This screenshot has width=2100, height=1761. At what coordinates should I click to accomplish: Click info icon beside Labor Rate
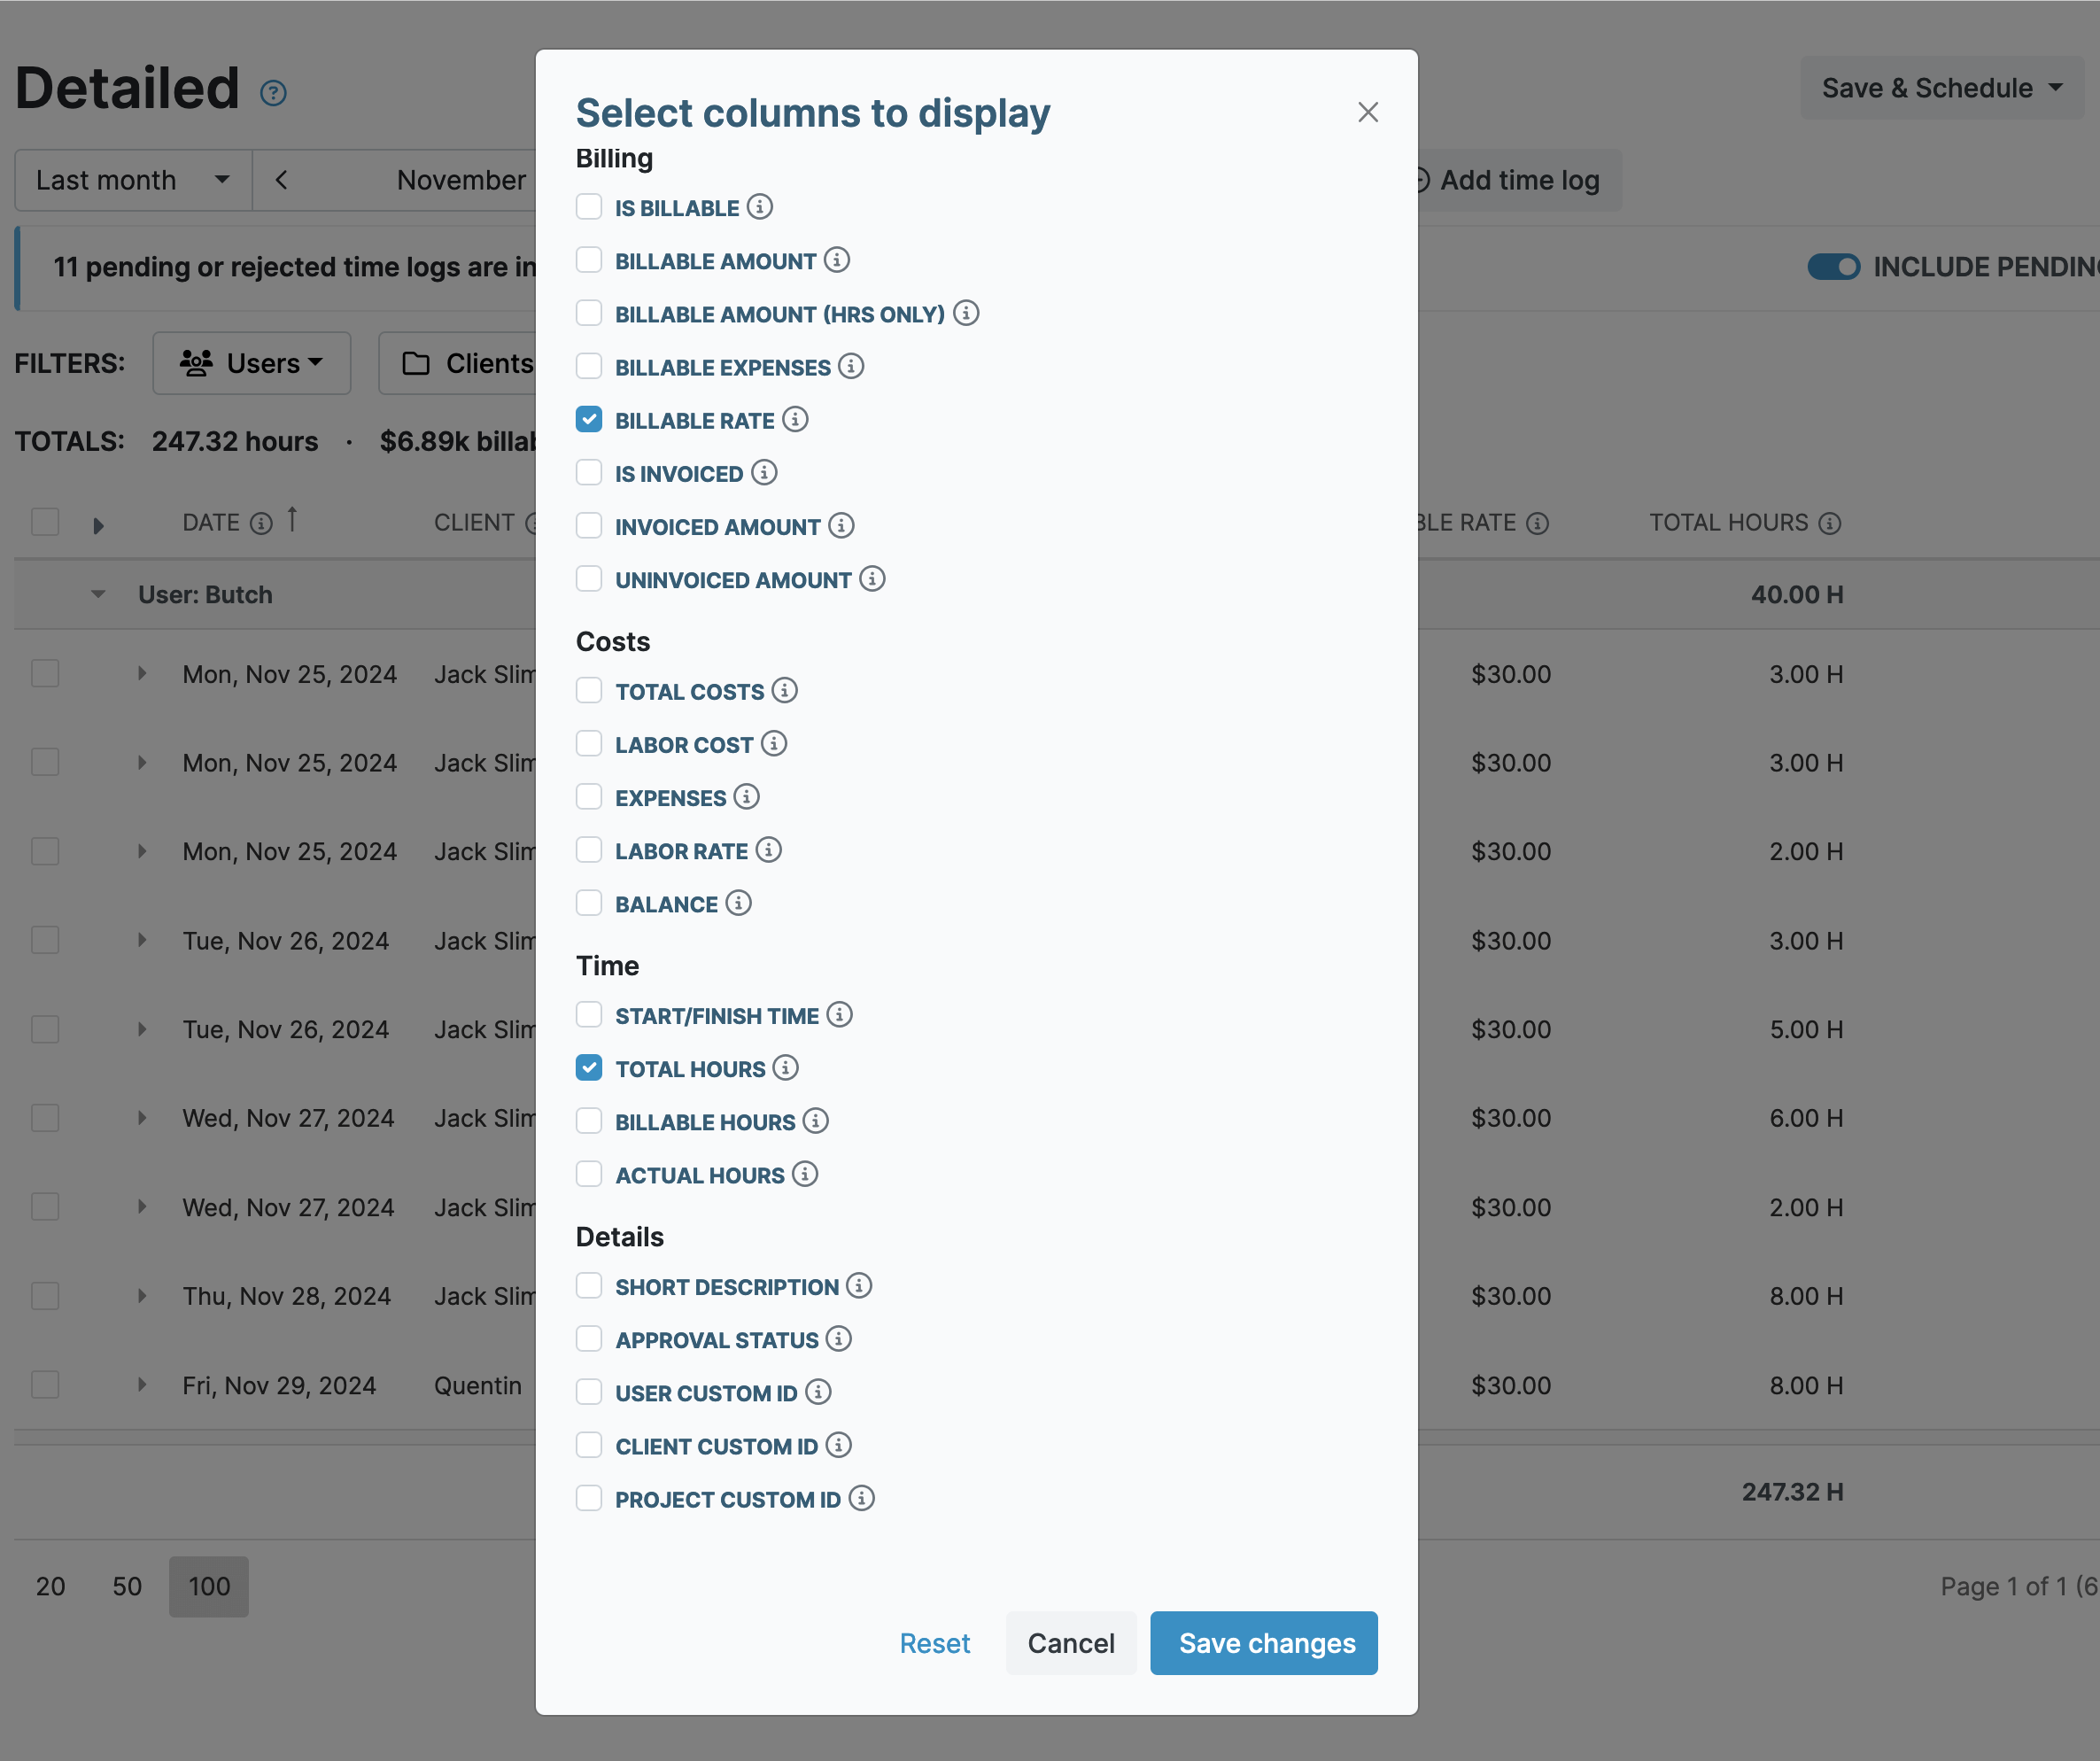[768, 850]
